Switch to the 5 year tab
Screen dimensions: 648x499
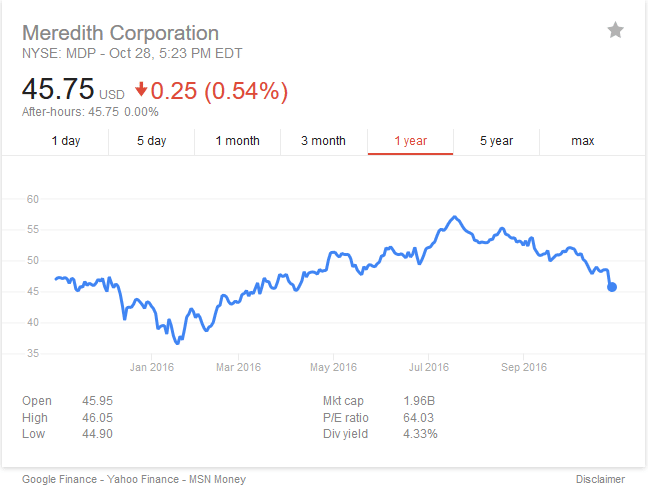click(x=496, y=141)
